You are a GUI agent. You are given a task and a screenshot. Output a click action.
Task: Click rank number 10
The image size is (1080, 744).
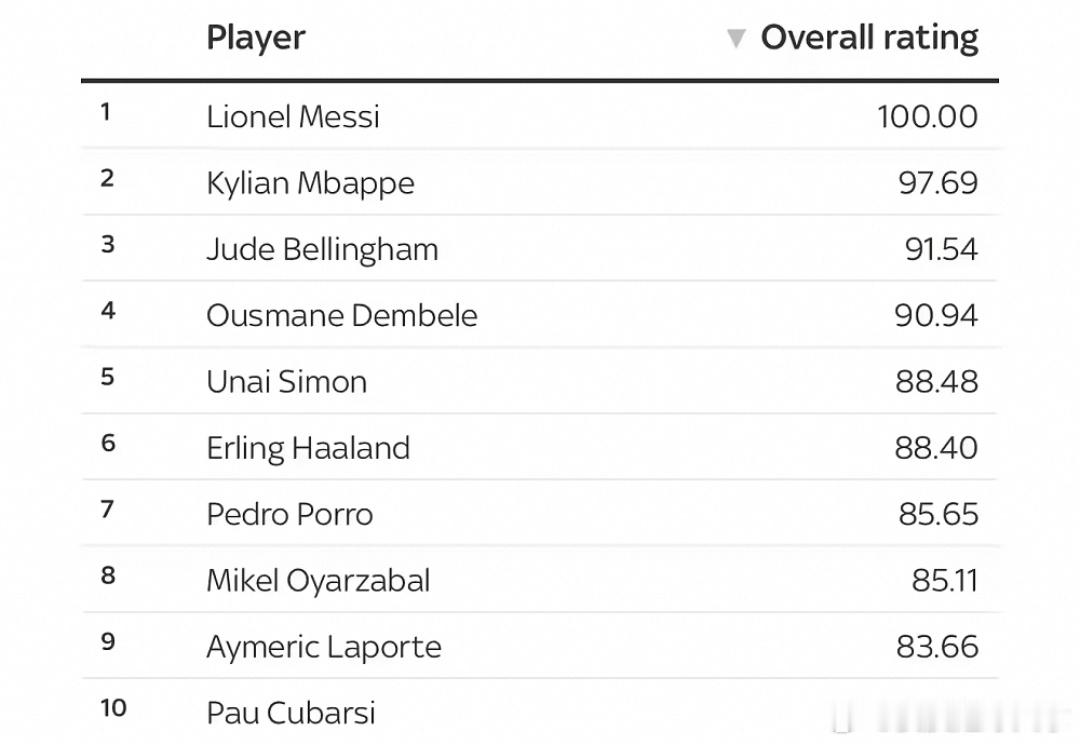(x=114, y=708)
